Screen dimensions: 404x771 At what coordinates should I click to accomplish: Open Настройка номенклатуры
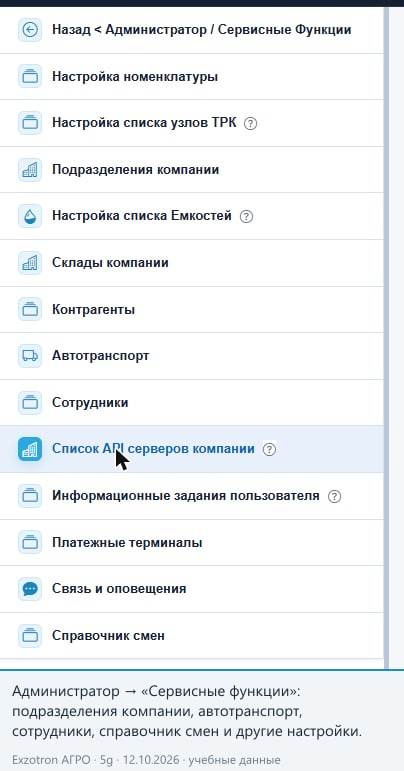(192, 77)
